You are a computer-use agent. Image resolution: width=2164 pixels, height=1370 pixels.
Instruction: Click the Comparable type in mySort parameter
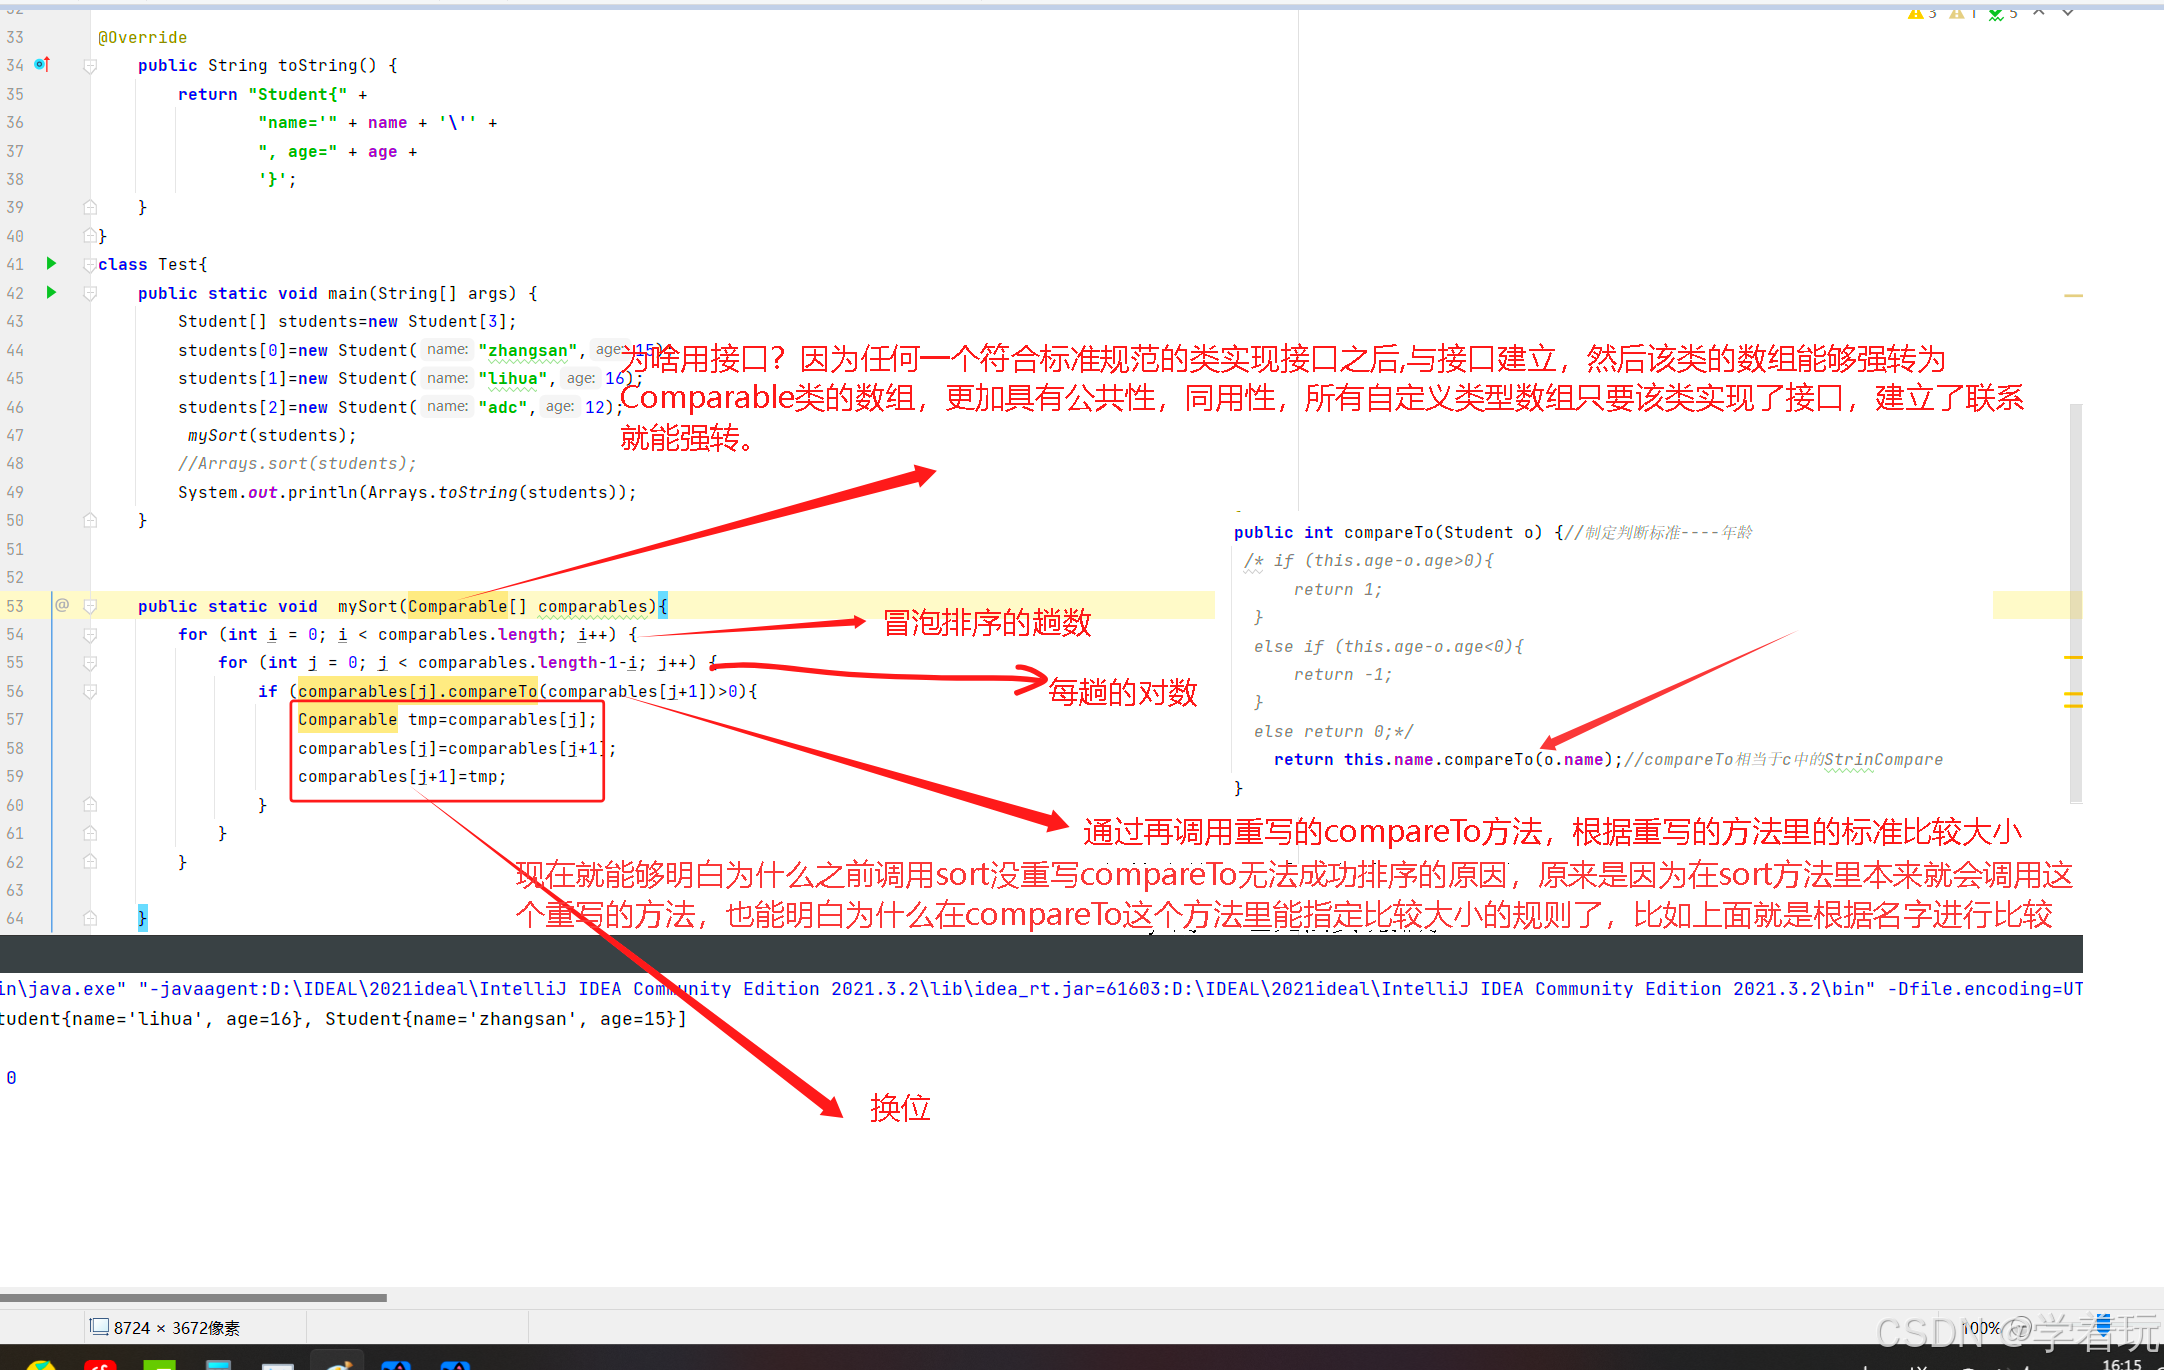click(457, 607)
